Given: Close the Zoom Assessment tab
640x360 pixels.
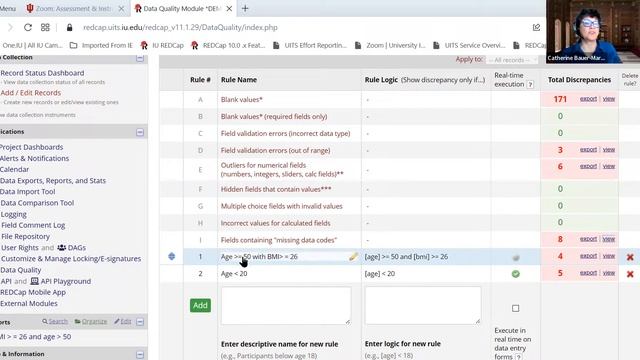Looking at the screenshot, I should [x=121, y=9].
